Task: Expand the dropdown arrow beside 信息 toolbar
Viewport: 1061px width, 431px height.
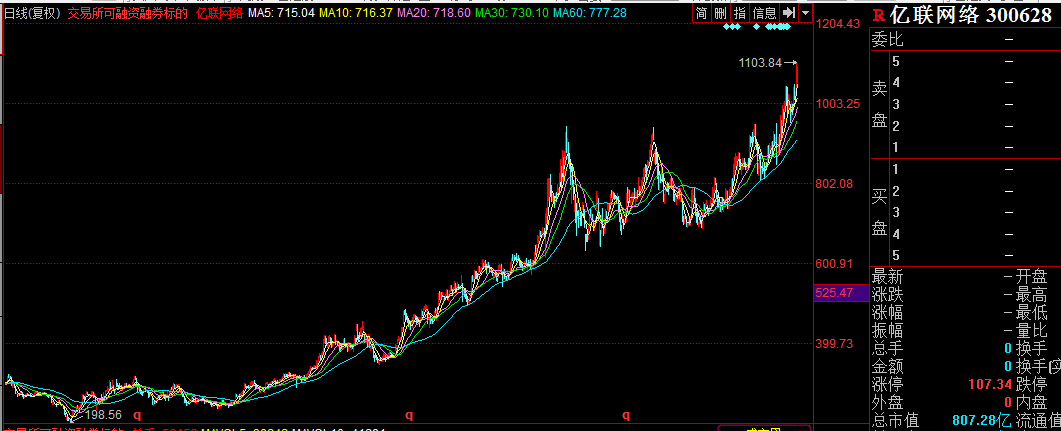Action: pyautogui.click(x=805, y=12)
